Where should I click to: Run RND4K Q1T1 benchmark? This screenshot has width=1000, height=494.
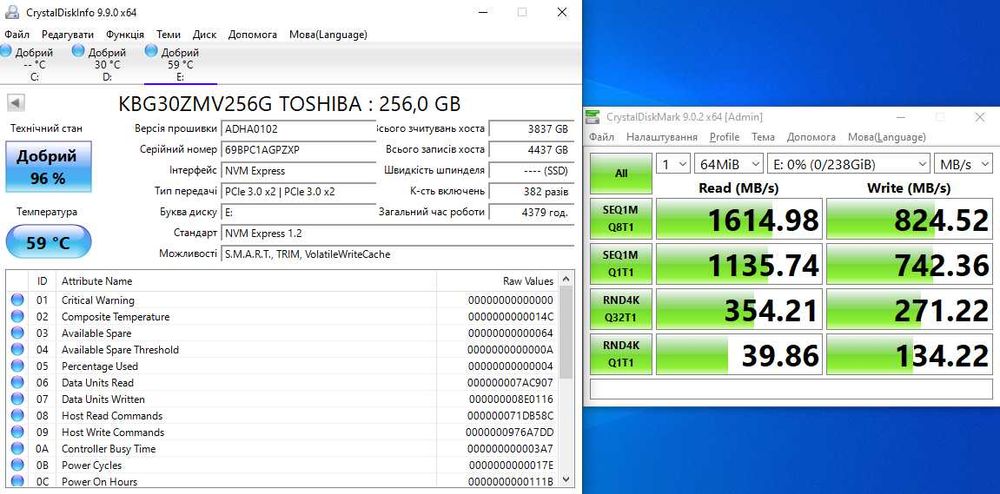pos(621,354)
